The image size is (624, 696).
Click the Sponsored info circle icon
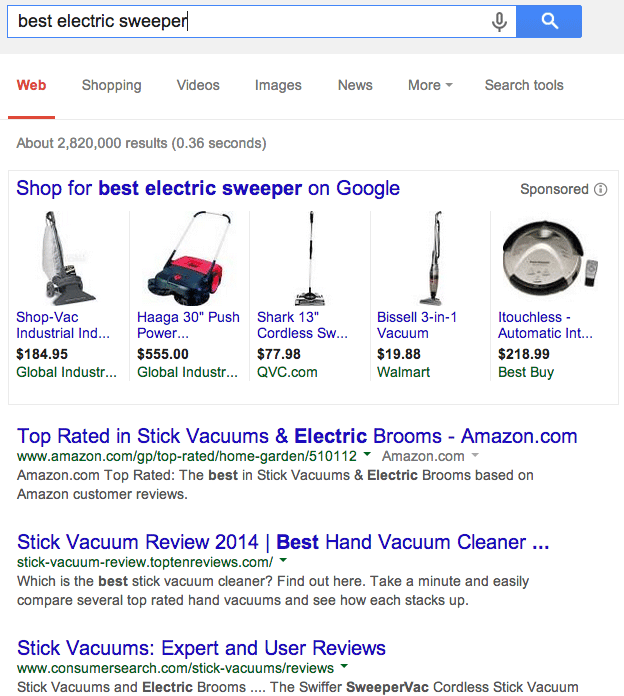point(600,190)
